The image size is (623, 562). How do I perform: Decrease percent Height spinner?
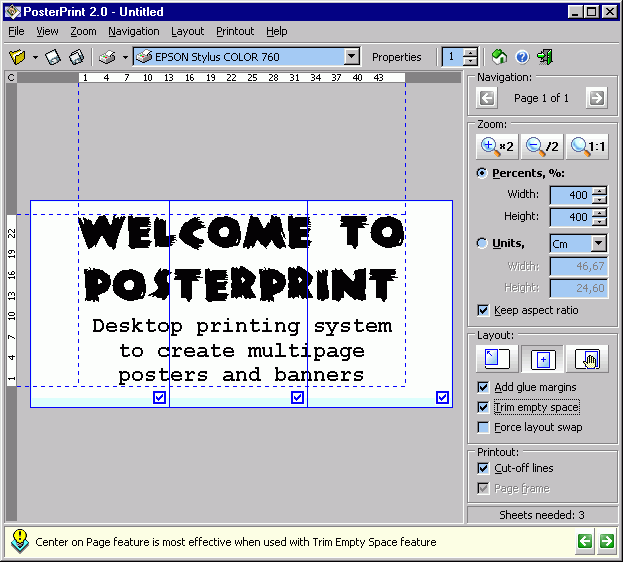click(599, 222)
